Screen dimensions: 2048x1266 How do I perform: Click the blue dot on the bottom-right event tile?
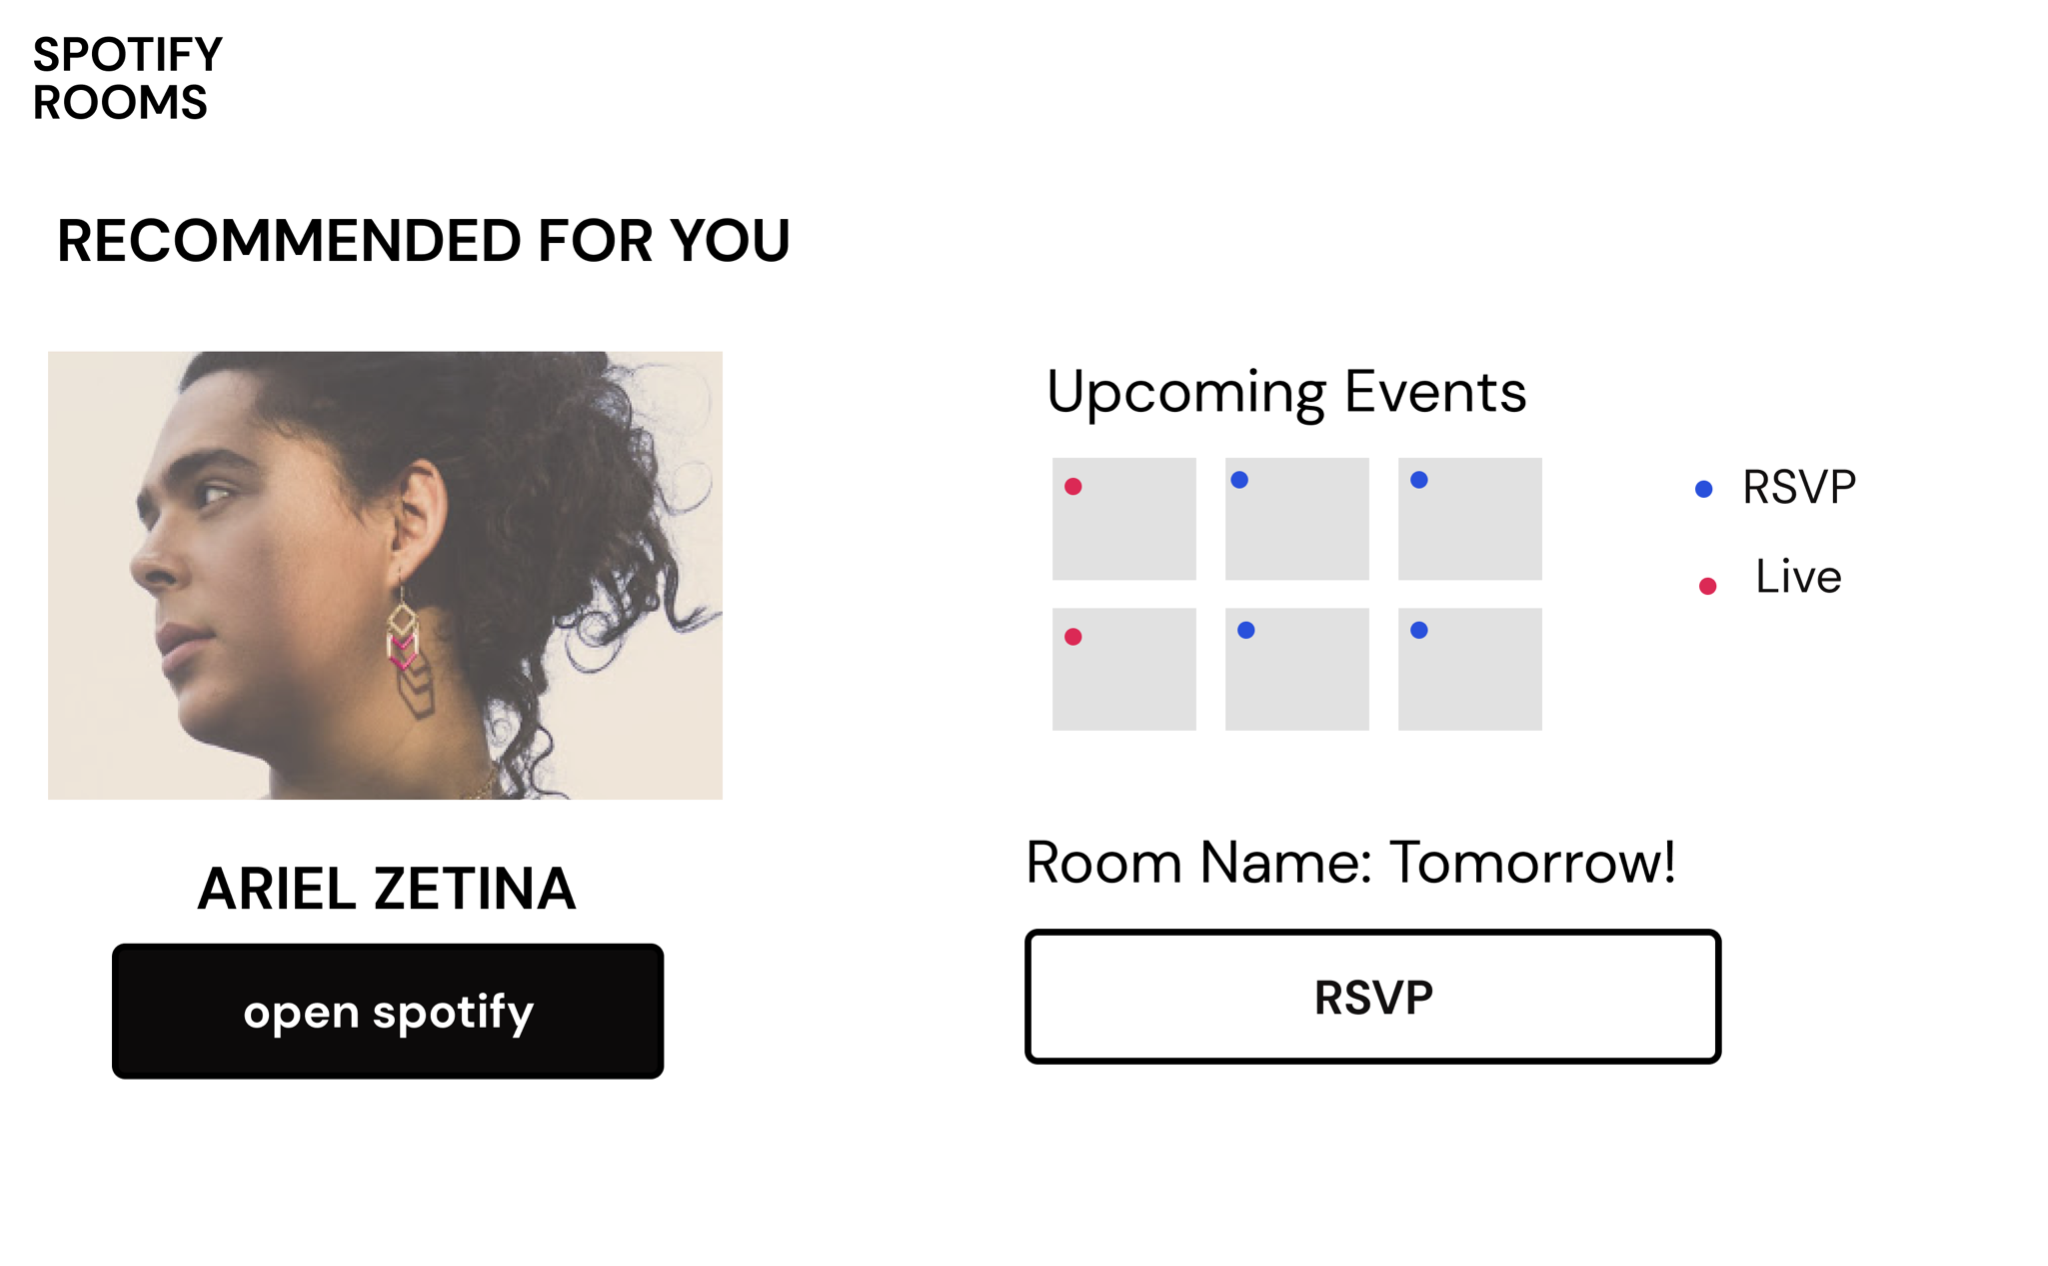click(1419, 630)
